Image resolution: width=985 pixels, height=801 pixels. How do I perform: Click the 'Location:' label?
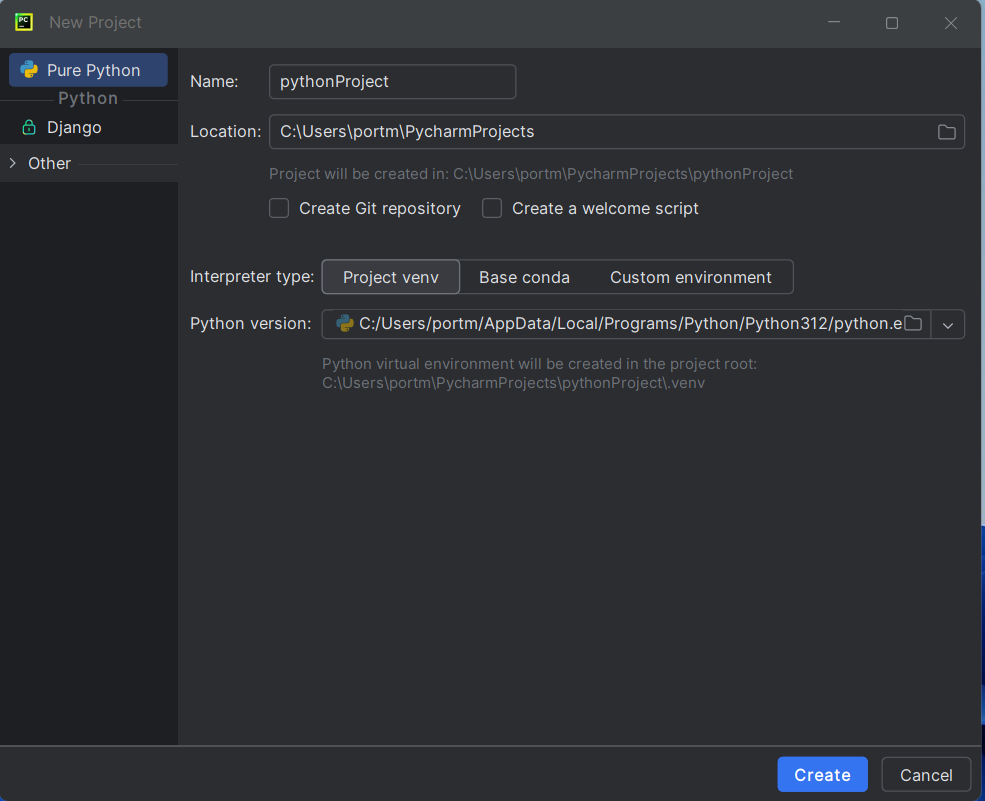226,132
